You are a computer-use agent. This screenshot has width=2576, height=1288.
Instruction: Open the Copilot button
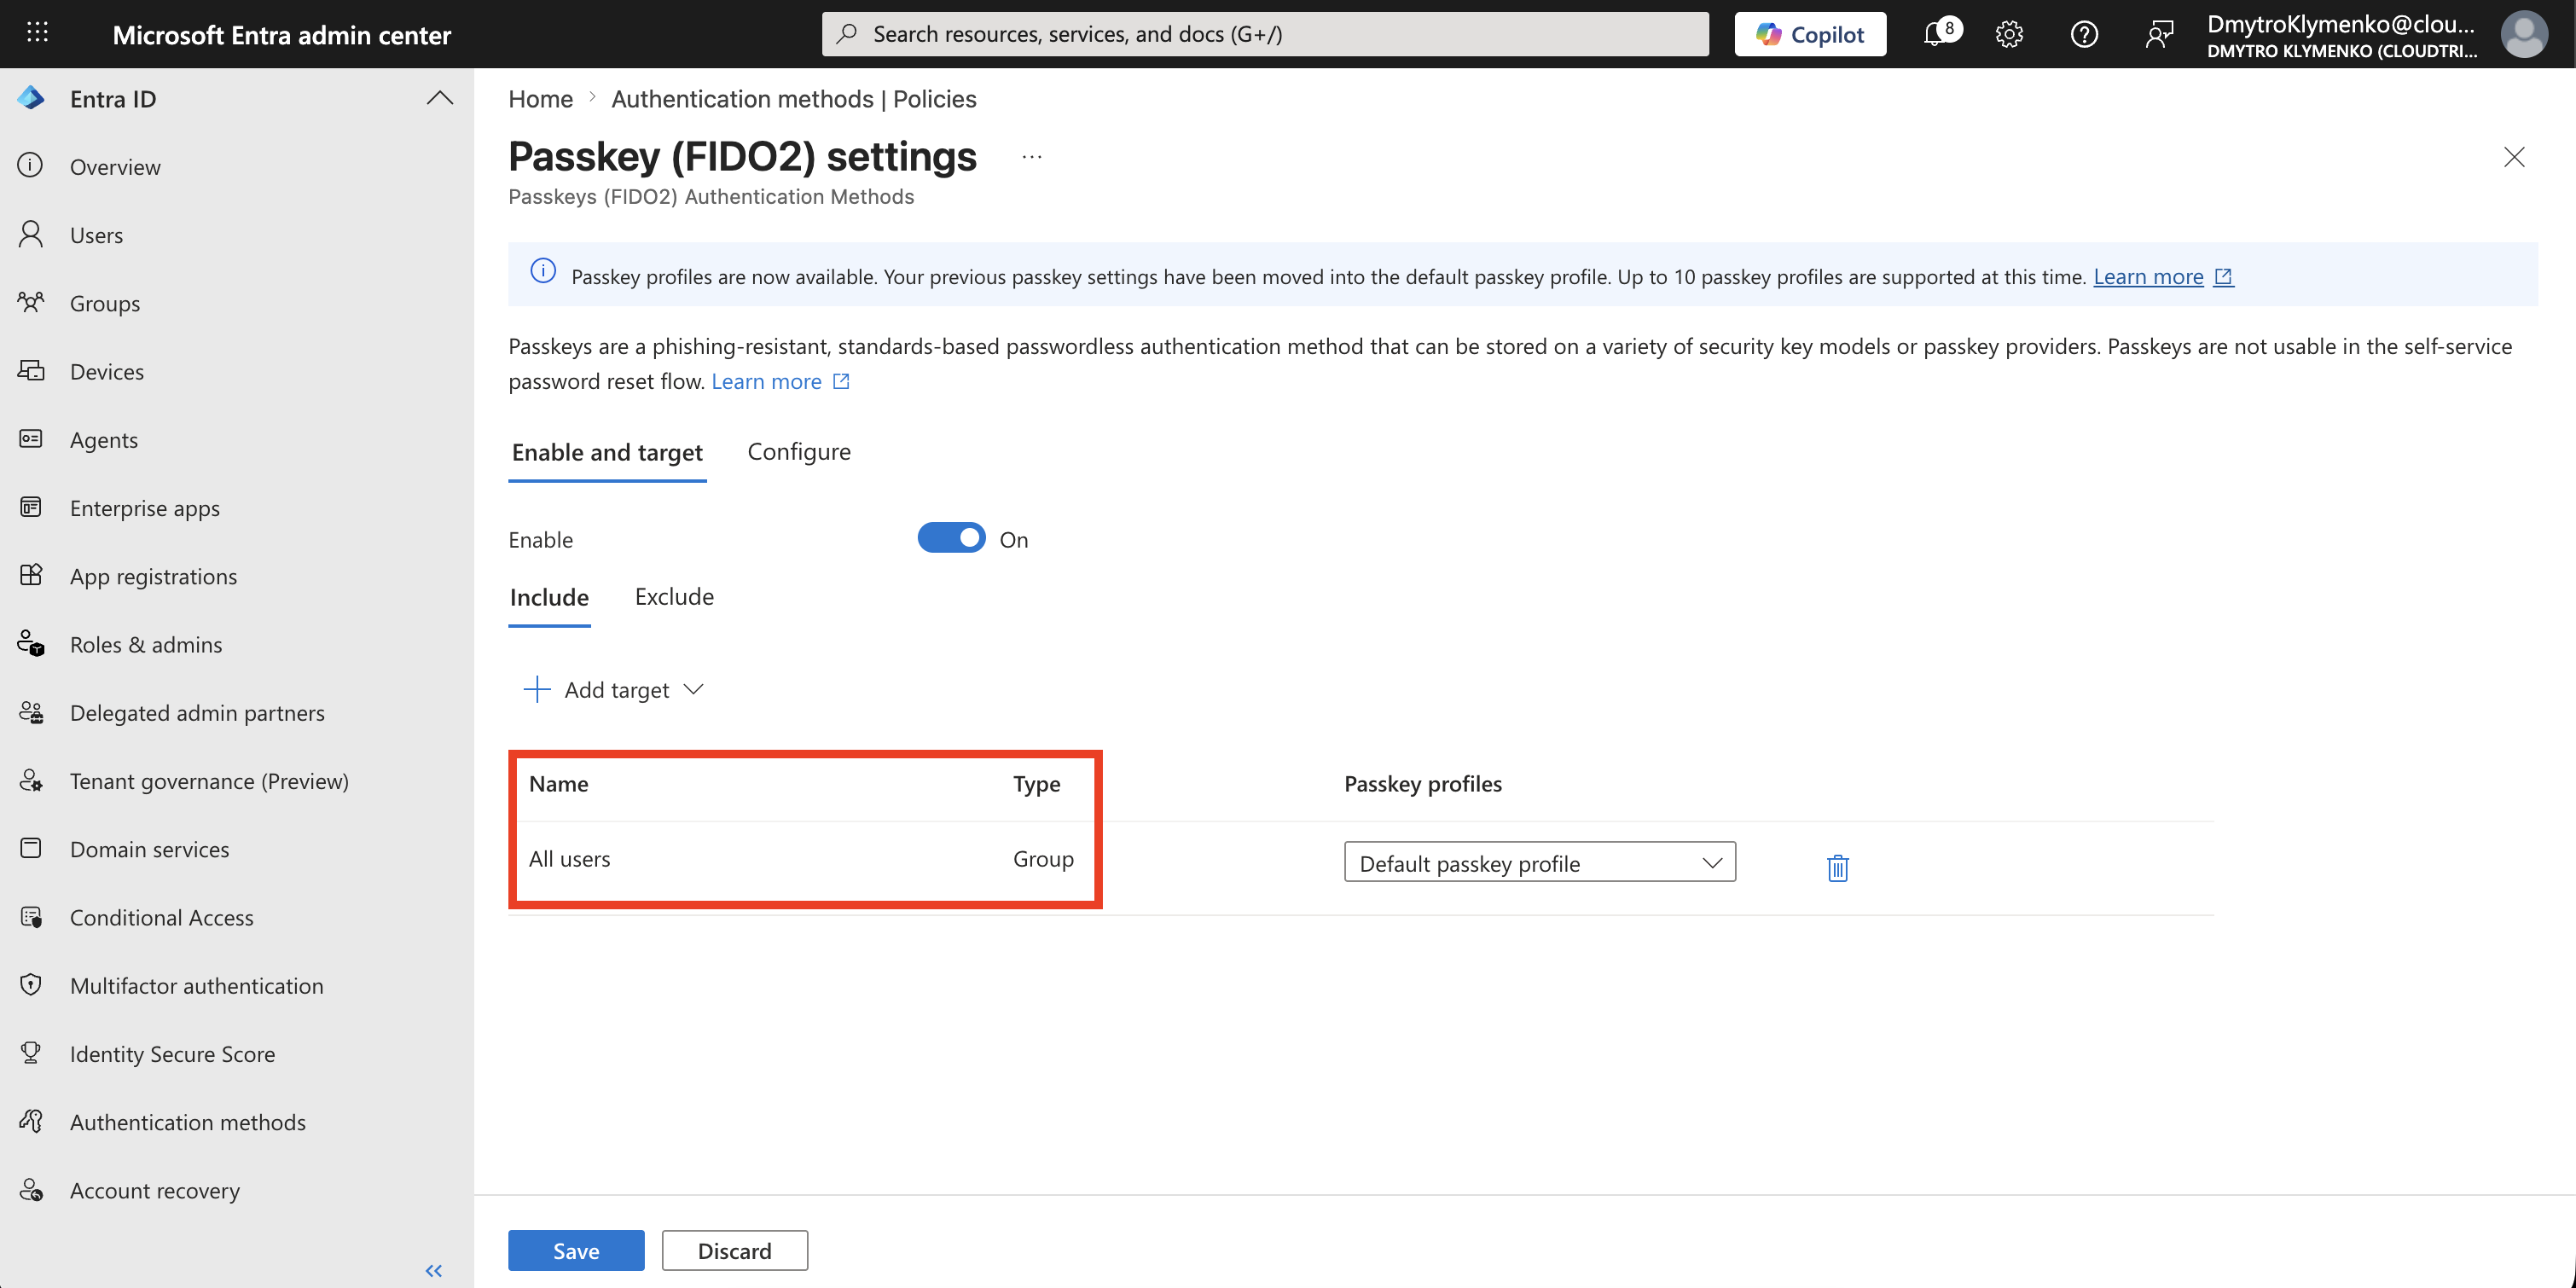(1810, 34)
